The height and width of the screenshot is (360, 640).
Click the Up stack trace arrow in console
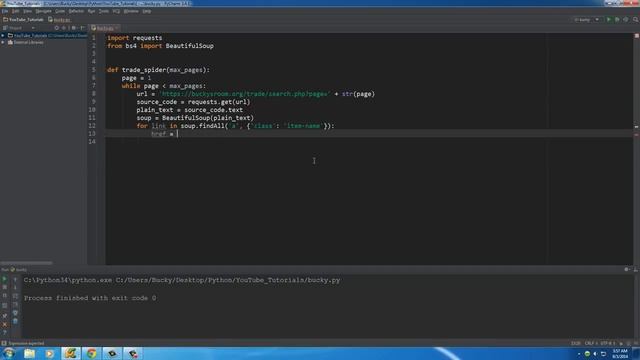point(15,280)
